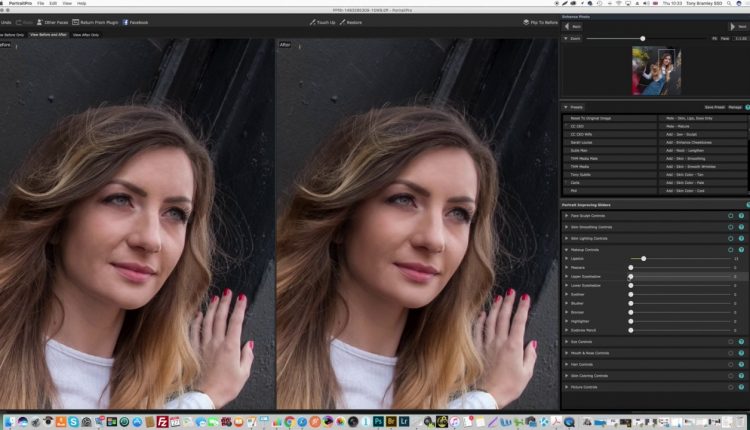
Task: Expand the Skin Smoothing Controls section
Action: (x=567, y=227)
